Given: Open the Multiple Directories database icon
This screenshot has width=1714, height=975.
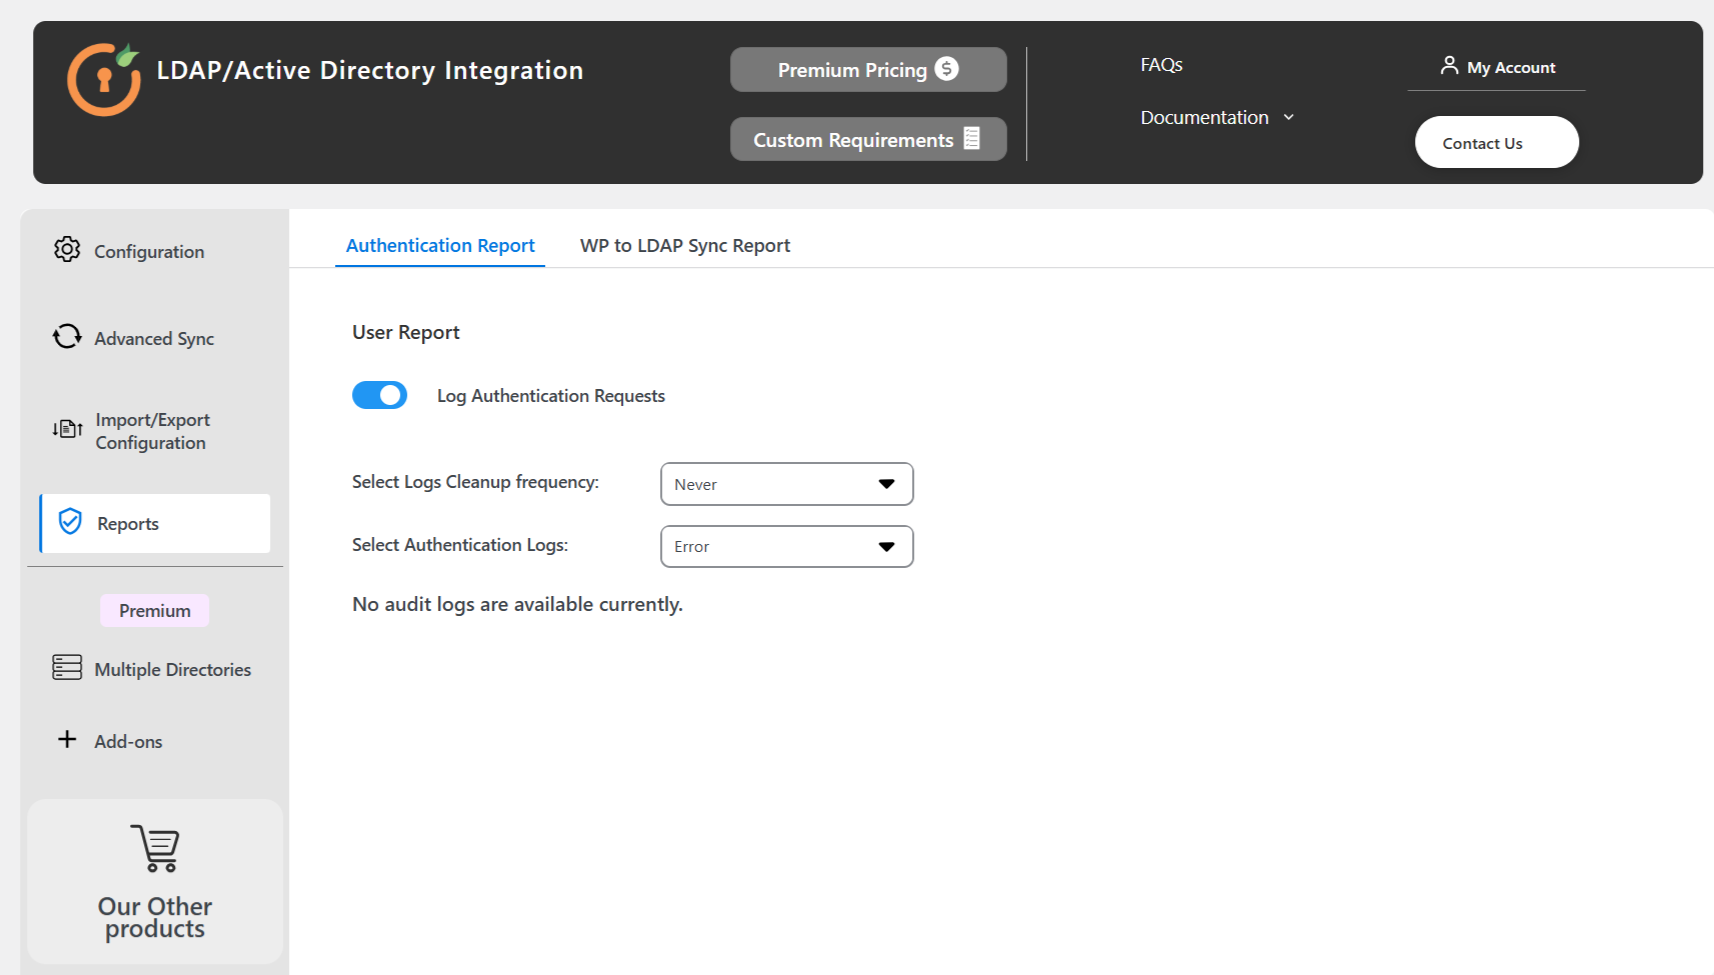Looking at the screenshot, I should (x=66, y=667).
